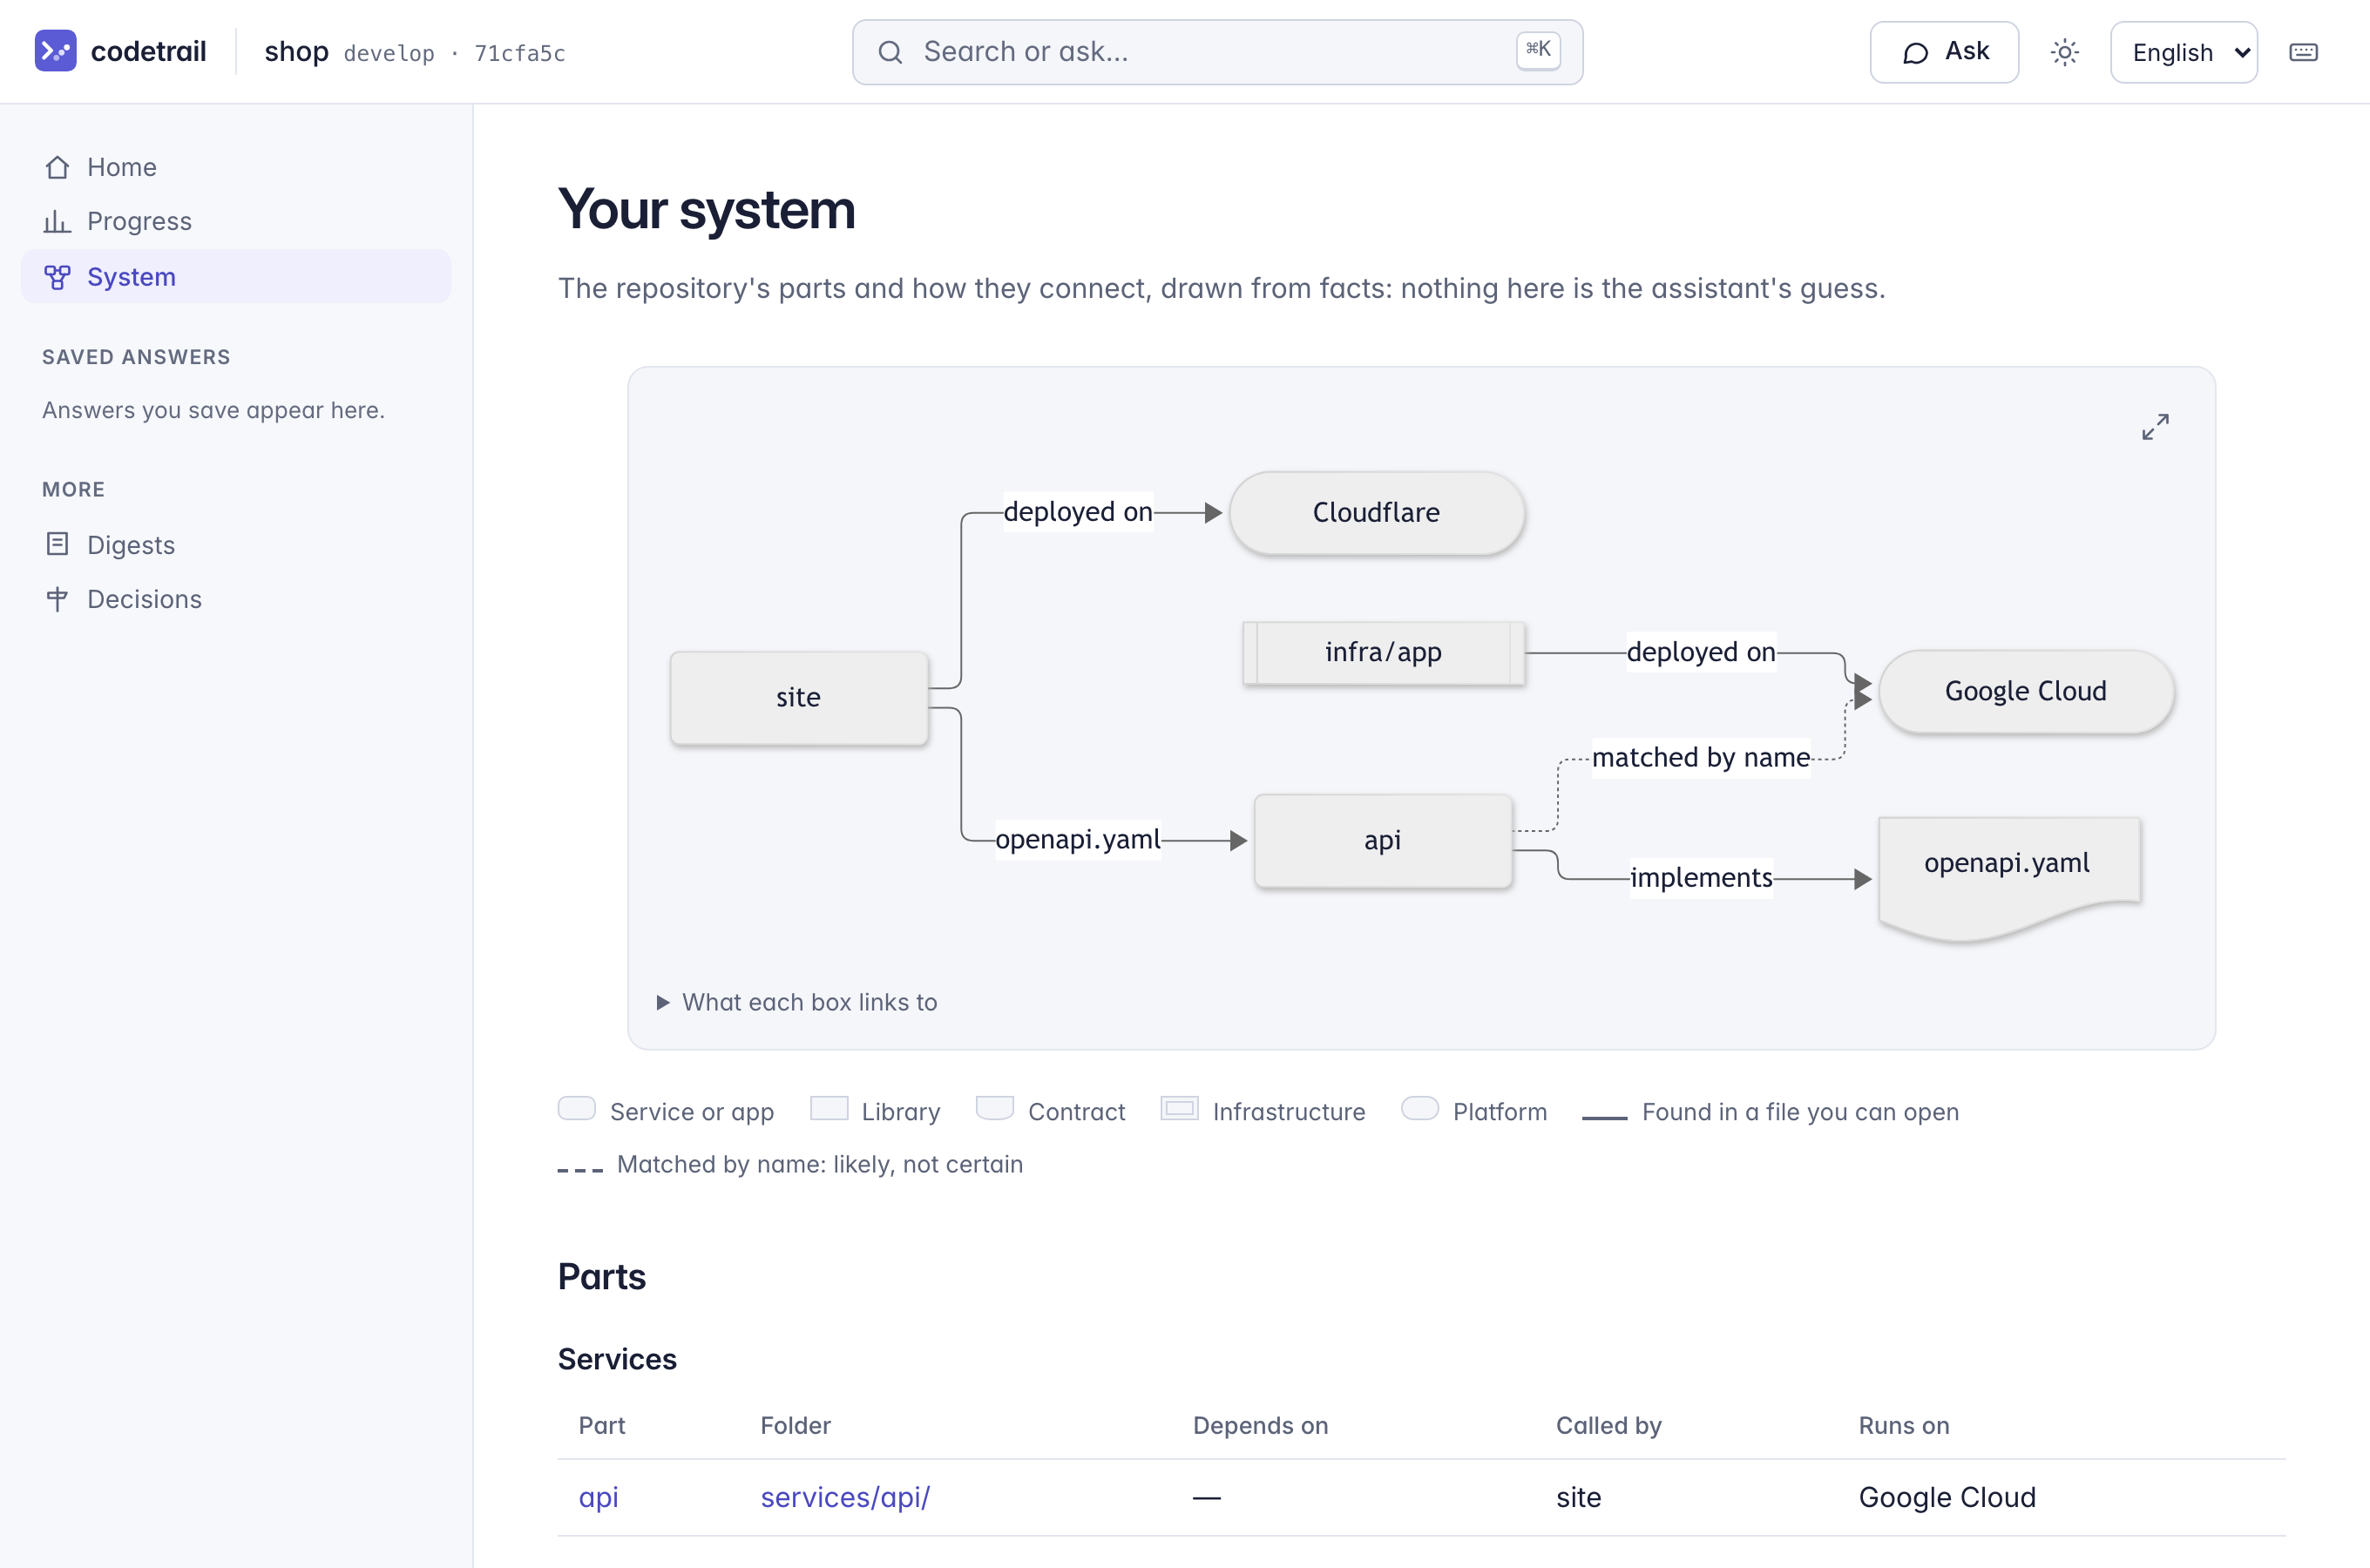Viewport: 2370px width, 1568px height.
Task: Click 'Google Cloud' in the api row
Action: point(1947,1497)
